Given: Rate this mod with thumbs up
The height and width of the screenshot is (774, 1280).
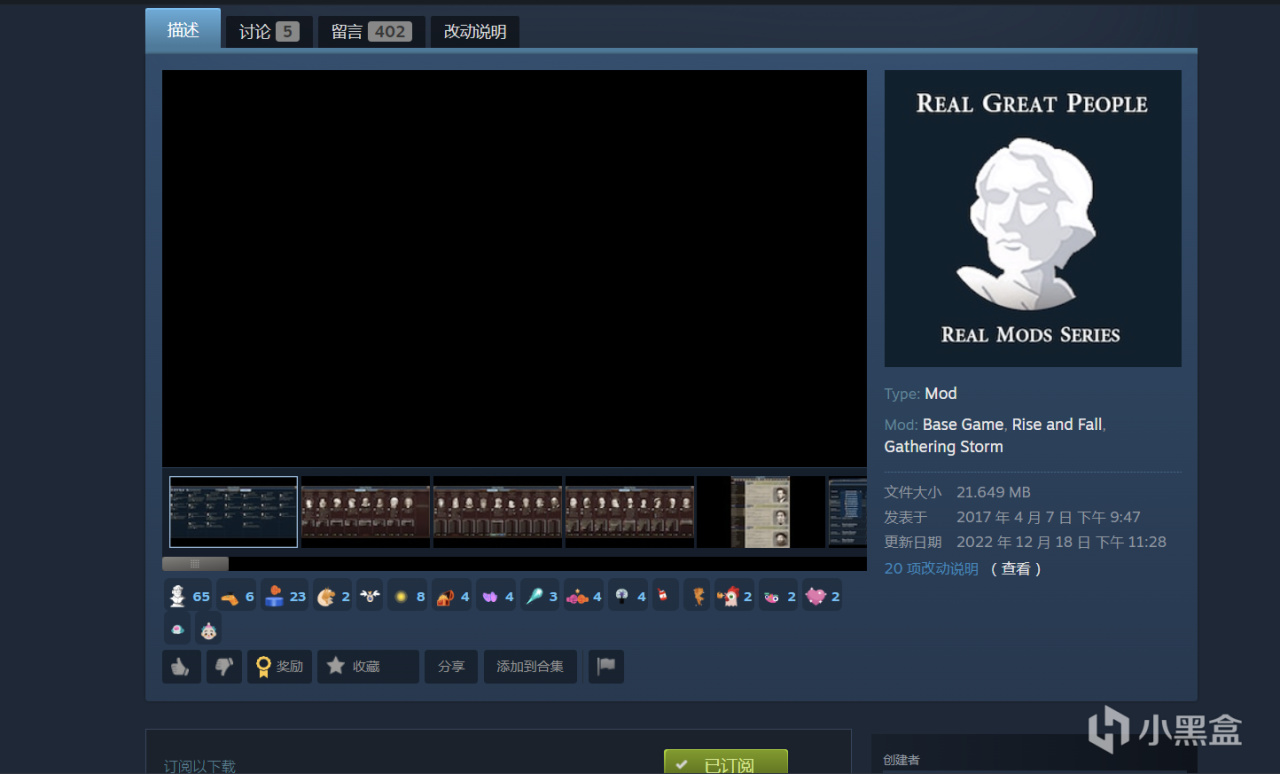Looking at the screenshot, I should click(x=181, y=667).
